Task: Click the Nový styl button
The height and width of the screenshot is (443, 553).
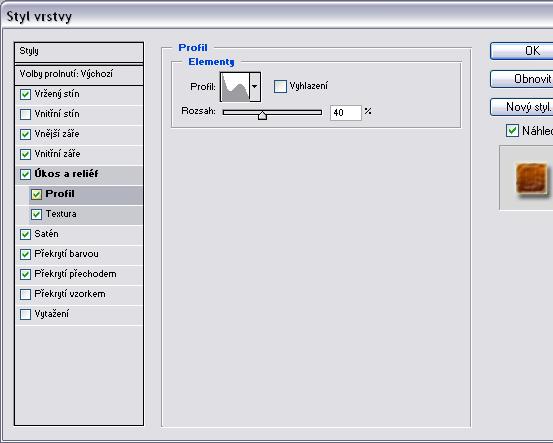Action: [x=522, y=107]
